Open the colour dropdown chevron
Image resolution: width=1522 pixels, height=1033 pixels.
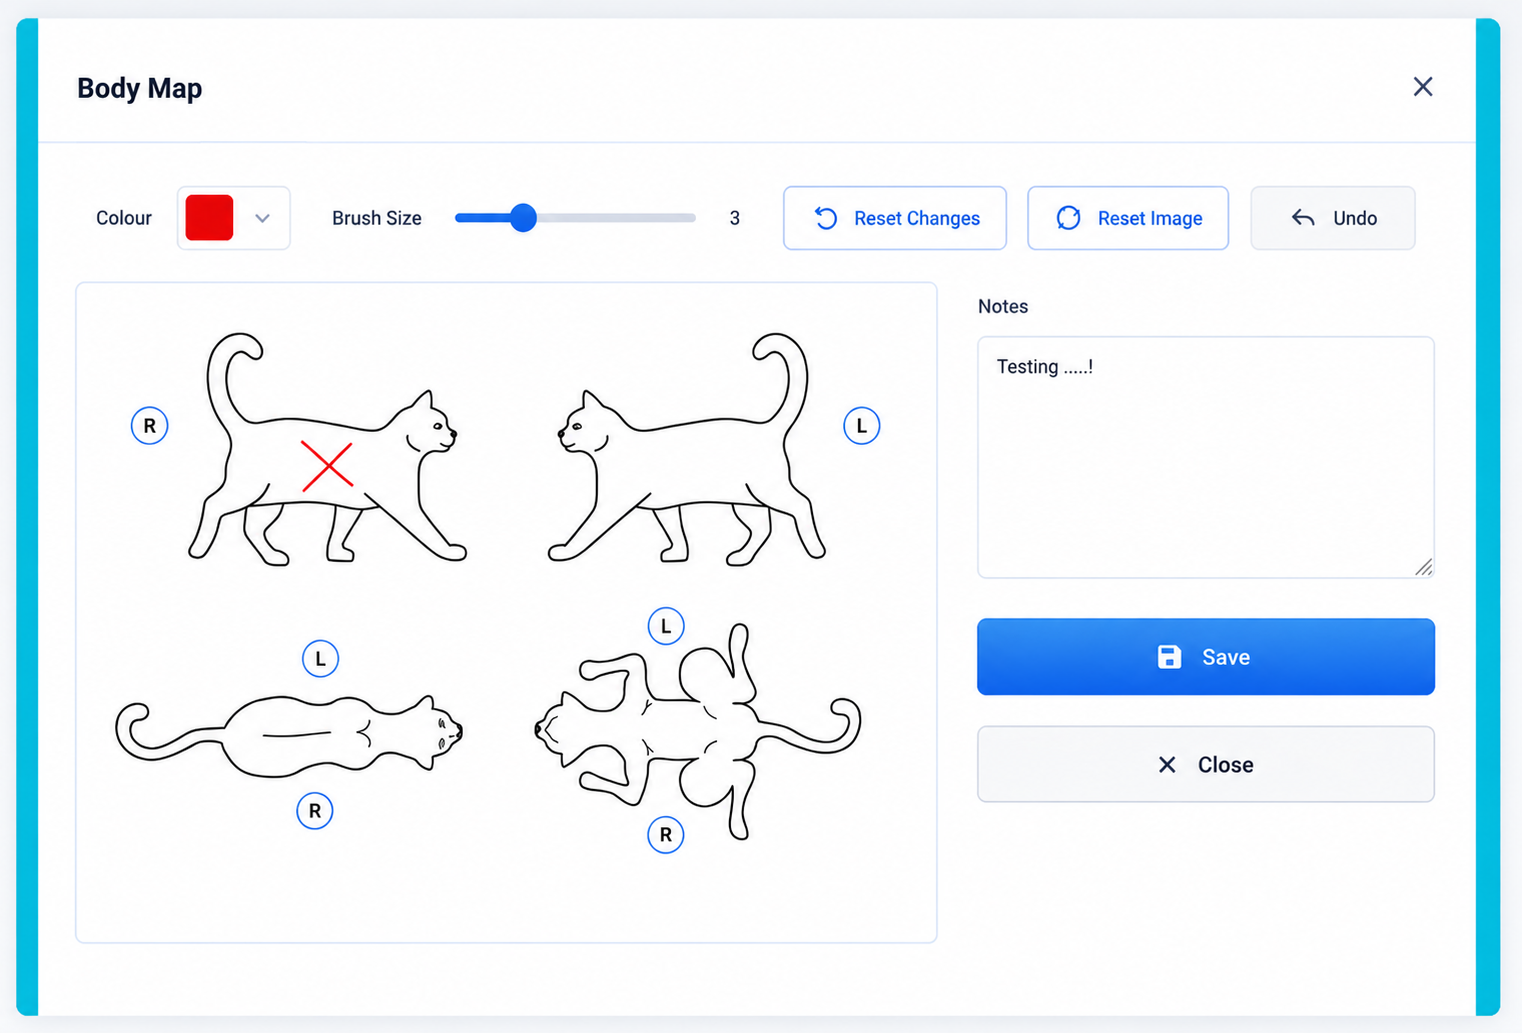pyautogui.click(x=262, y=218)
